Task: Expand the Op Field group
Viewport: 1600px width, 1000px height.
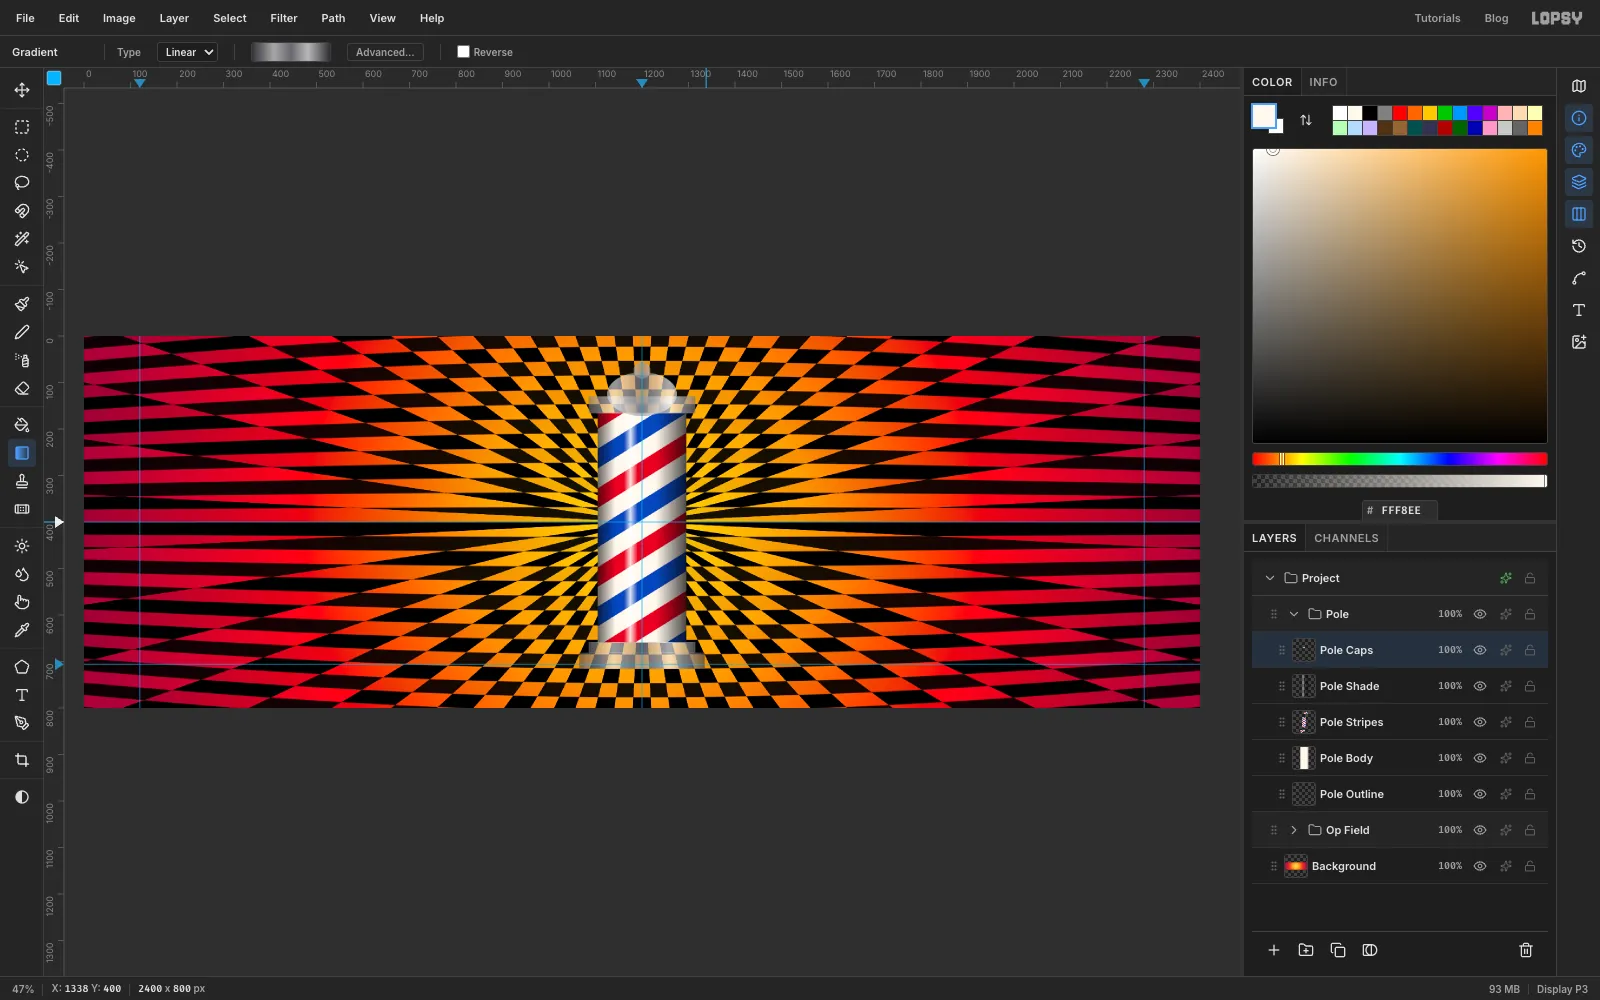Action: 1294,830
